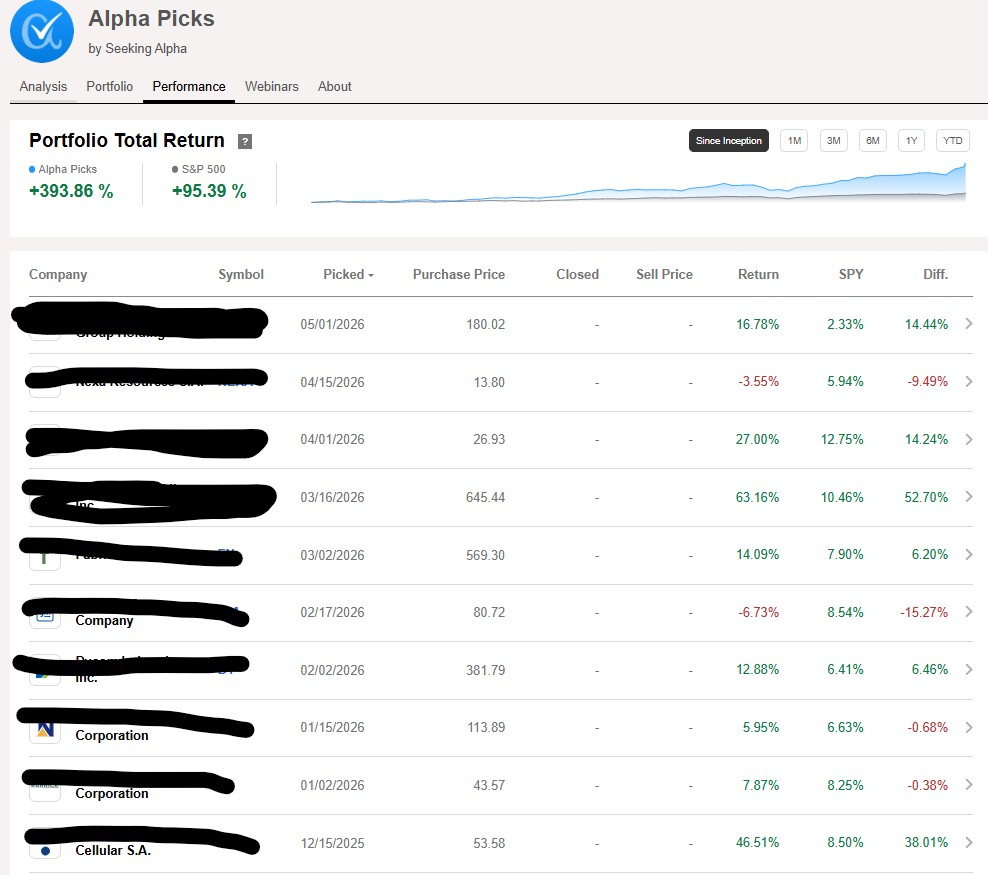
Task: Switch to the Portfolio tab
Action: (x=110, y=86)
